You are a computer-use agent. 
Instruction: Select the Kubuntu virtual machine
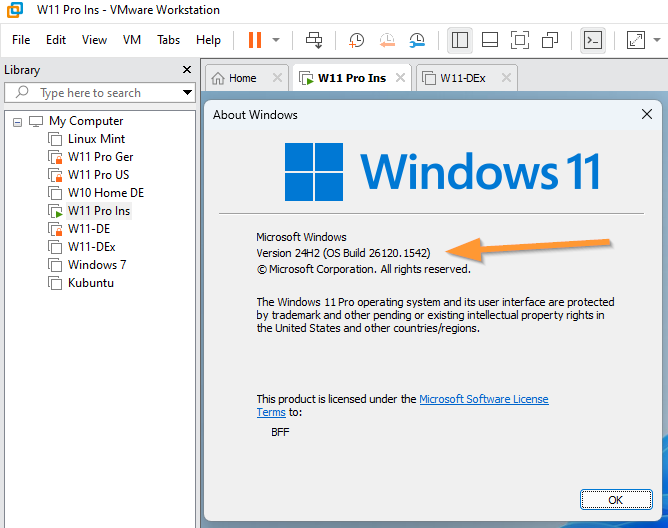pyautogui.click(x=91, y=283)
